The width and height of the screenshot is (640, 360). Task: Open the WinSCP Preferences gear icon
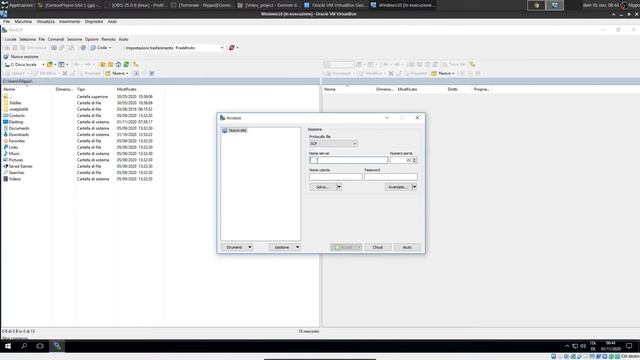(83, 48)
